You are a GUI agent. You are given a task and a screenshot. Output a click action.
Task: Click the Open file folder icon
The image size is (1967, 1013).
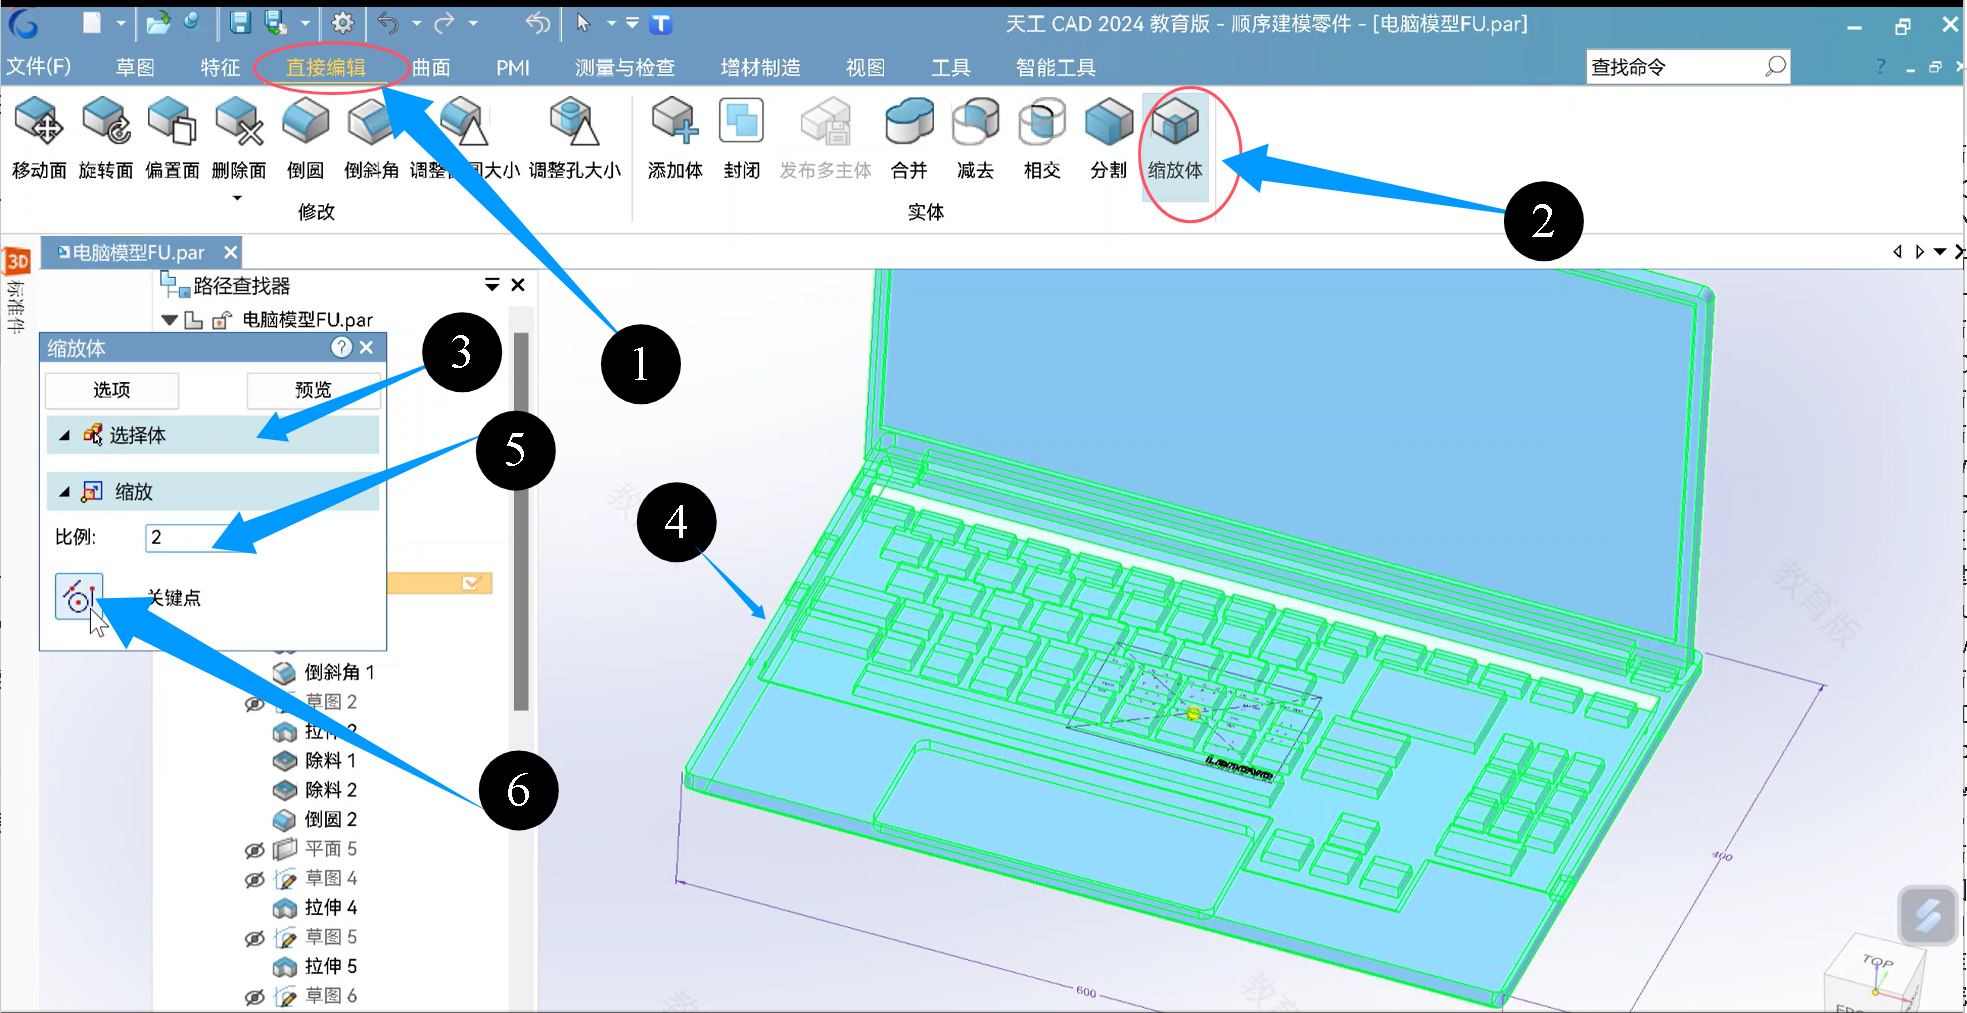157,22
